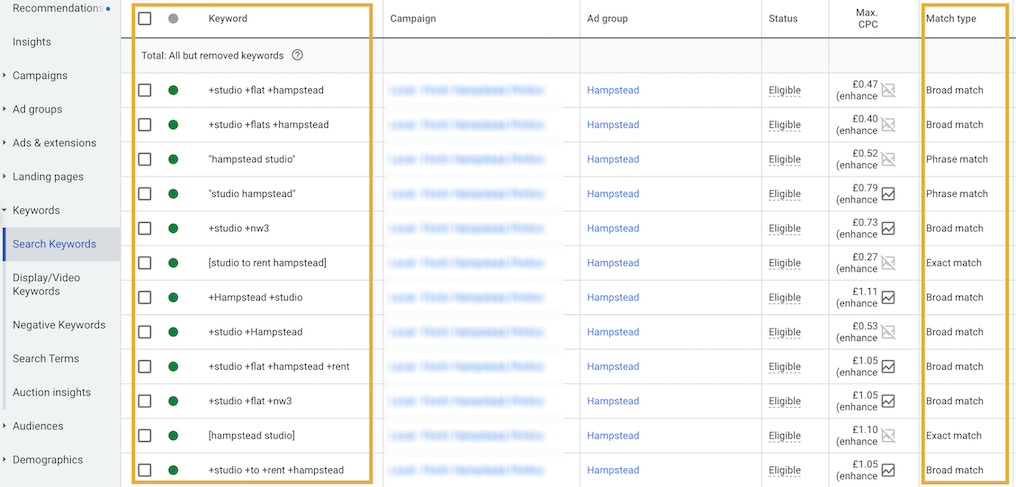Click the help icon beside Total row

297,56
